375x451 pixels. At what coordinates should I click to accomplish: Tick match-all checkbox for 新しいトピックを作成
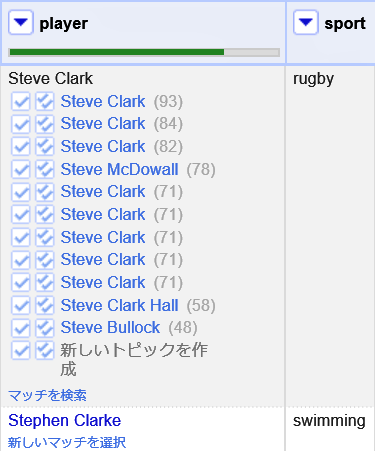[x=45, y=351]
